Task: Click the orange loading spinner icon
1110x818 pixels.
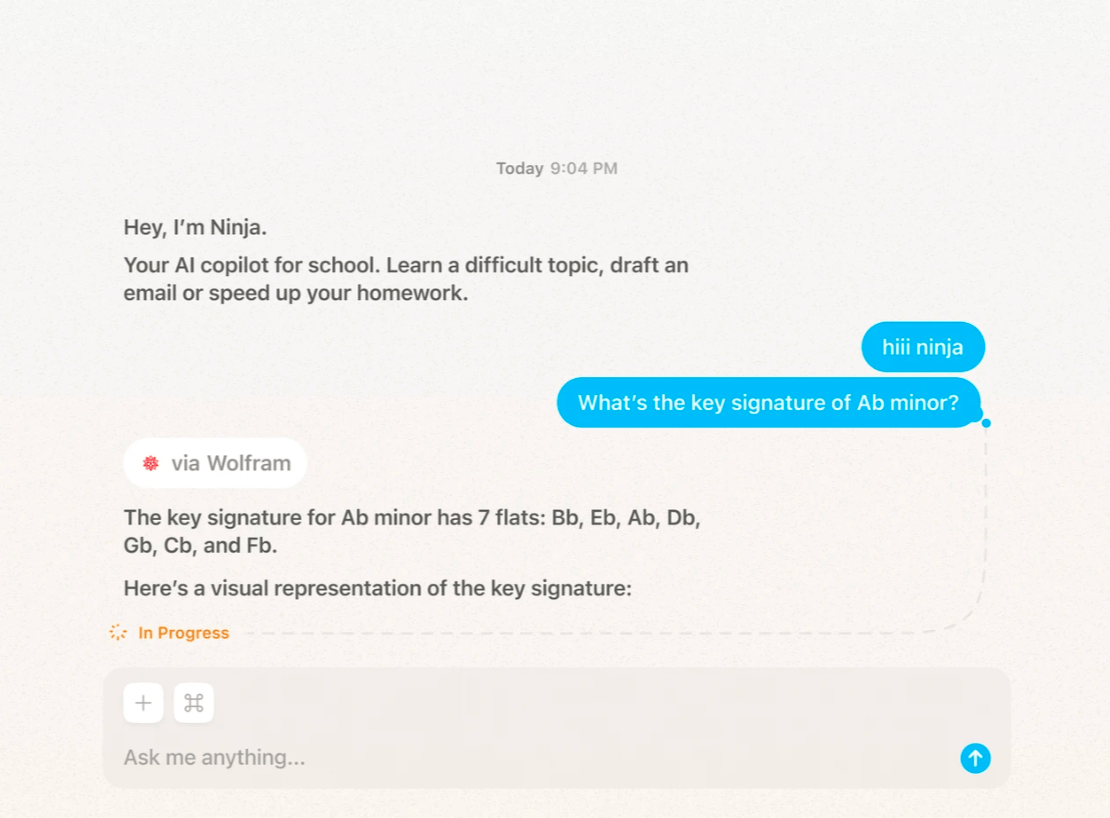Action: (118, 632)
